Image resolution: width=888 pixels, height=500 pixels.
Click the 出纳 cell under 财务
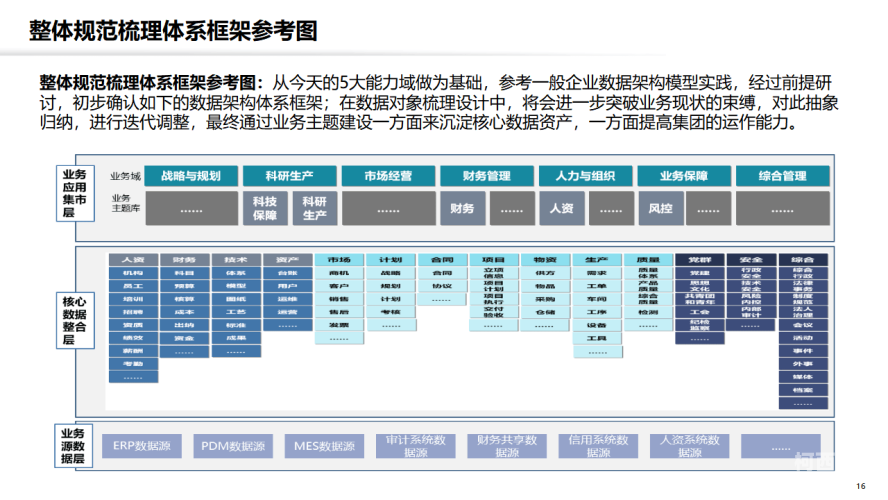(x=185, y=325)
